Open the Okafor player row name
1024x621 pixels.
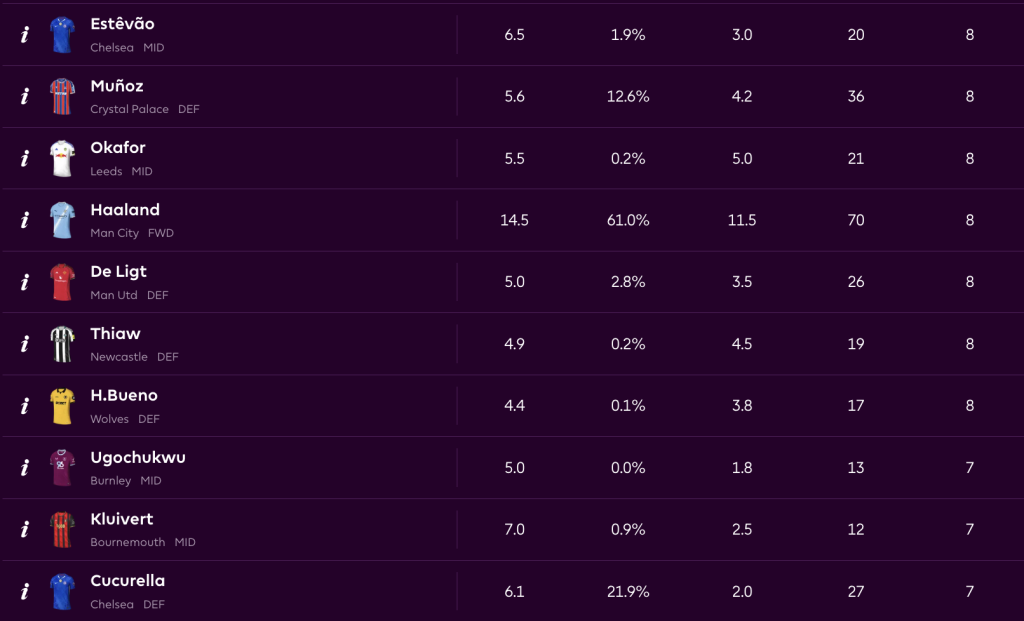tap(118, 148)
